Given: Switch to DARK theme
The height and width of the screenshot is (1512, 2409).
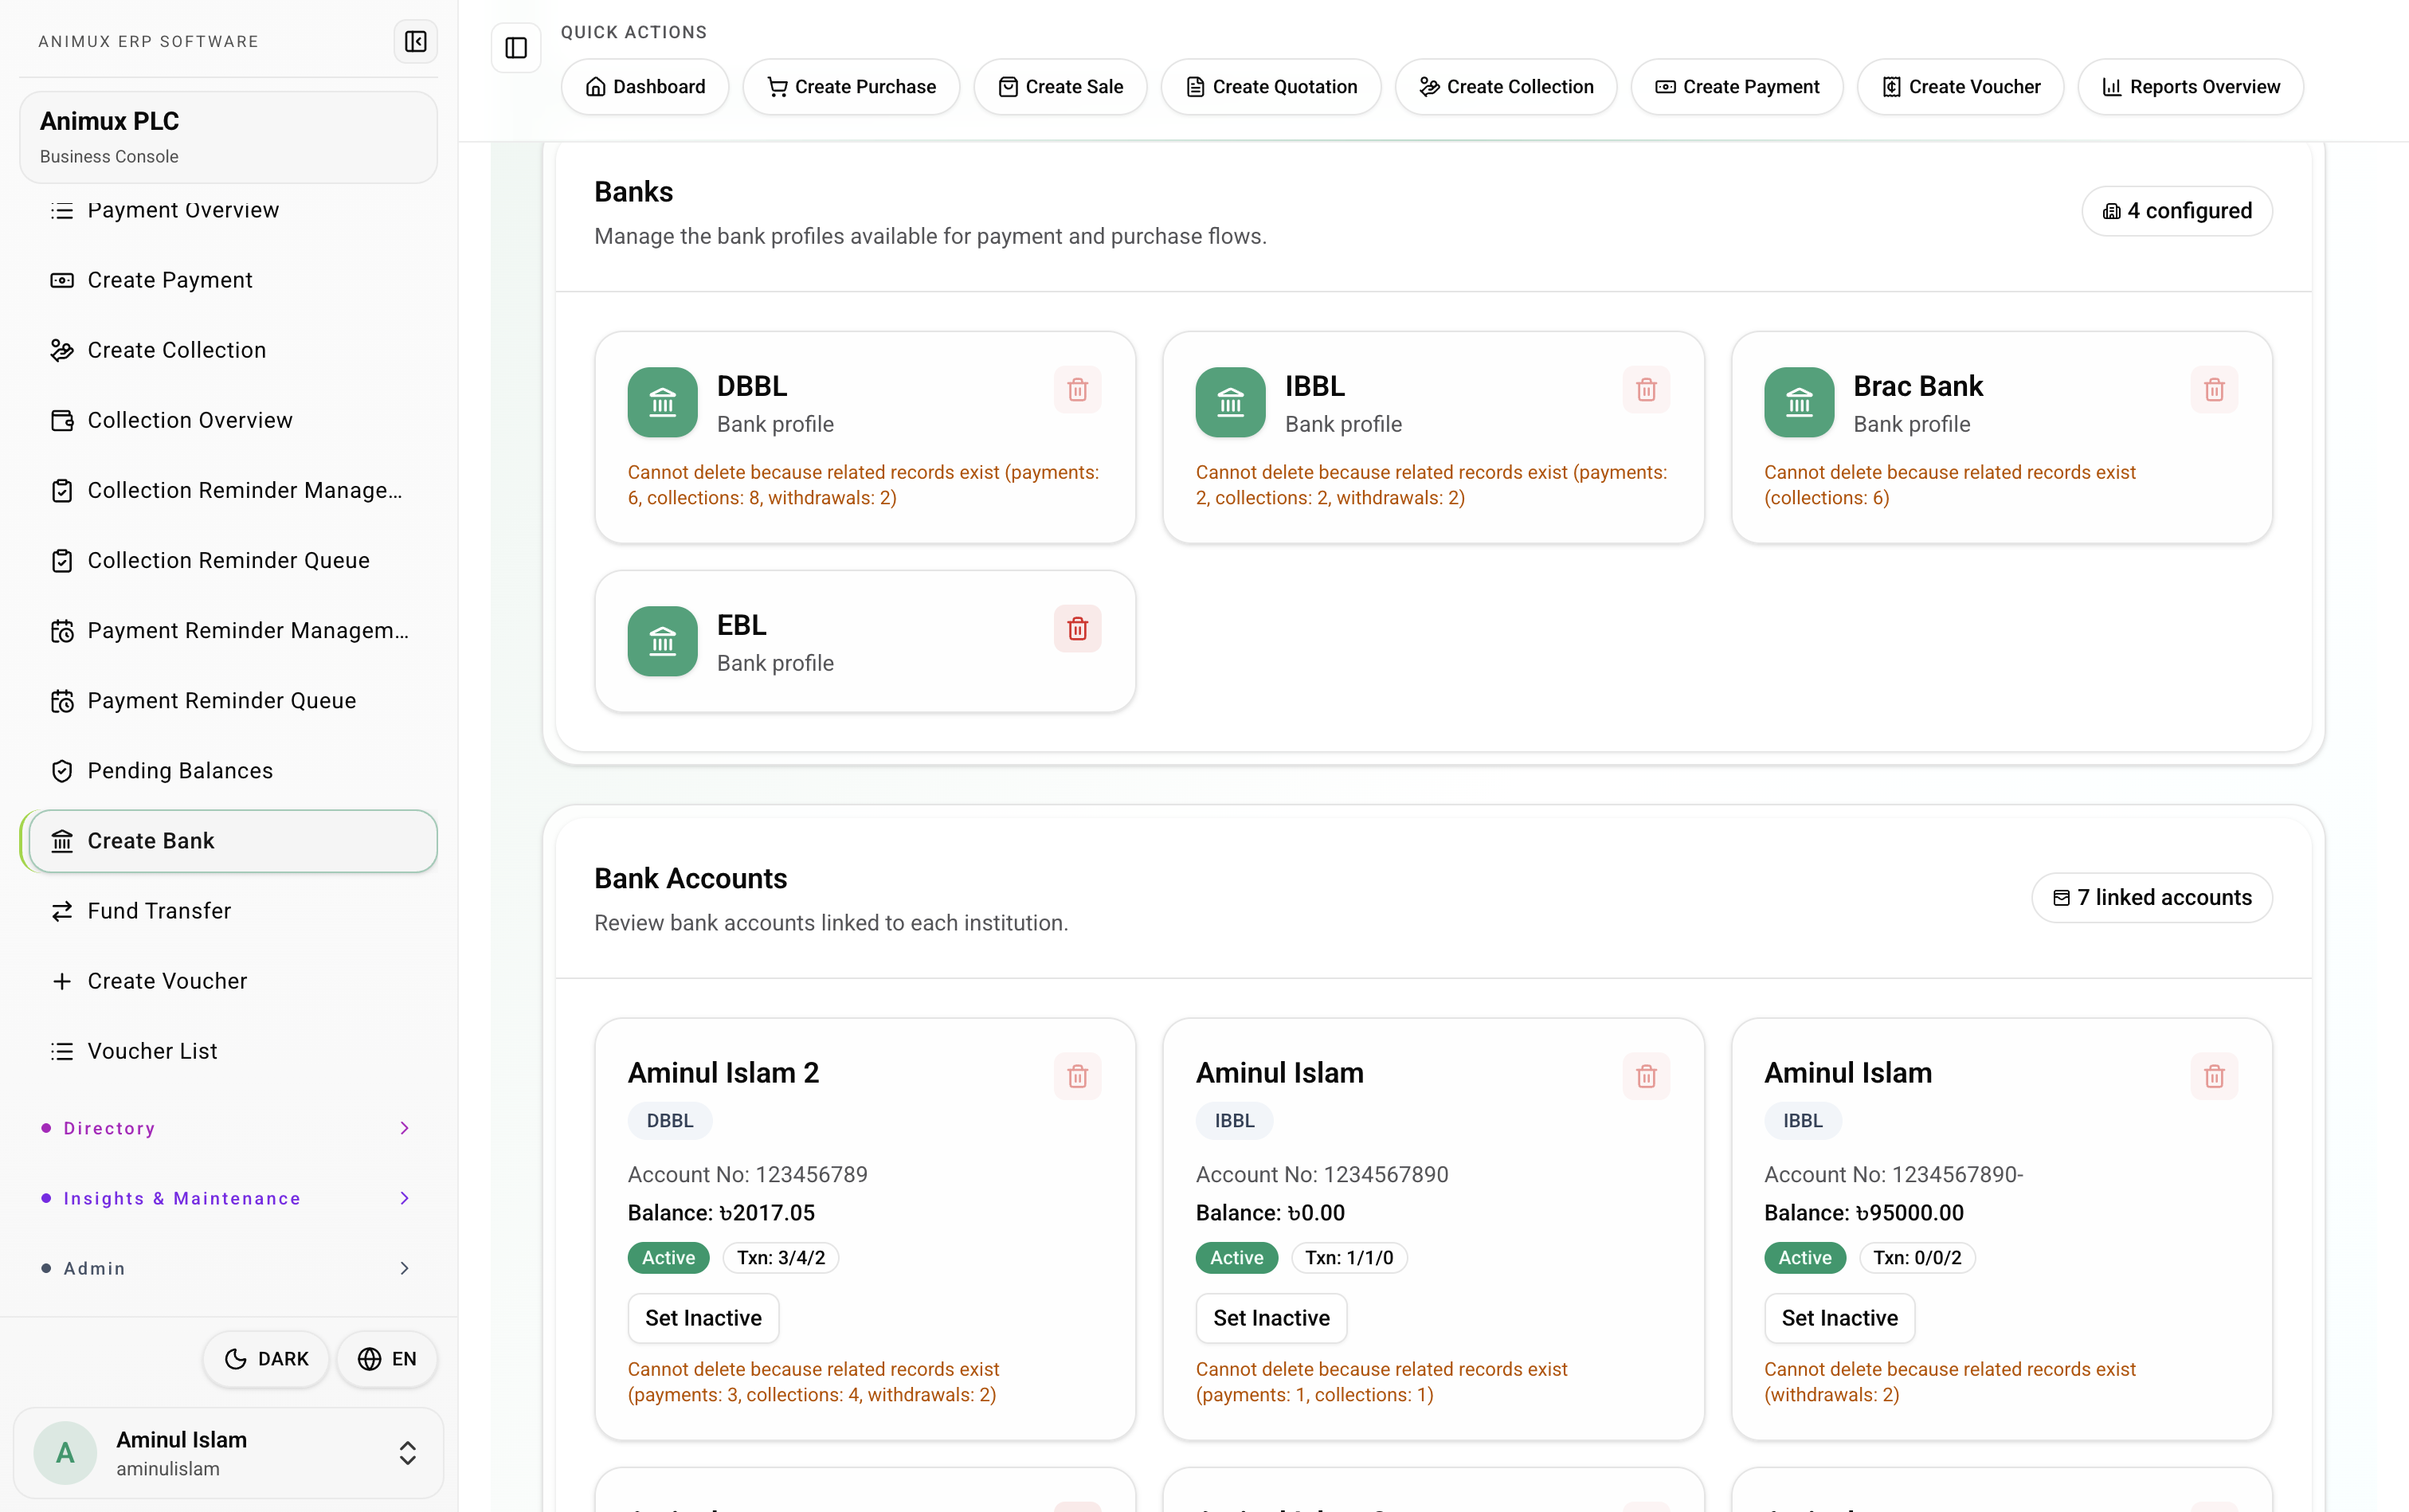Looking at the screenshot, I should [x=266, y=1359].
